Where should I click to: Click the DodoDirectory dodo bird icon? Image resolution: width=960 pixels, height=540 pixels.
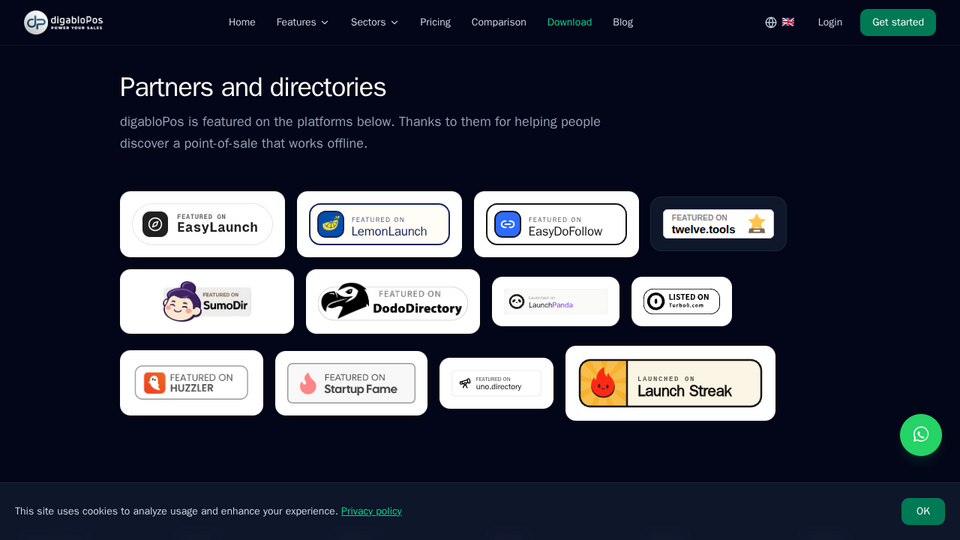[x=345, y=301]
